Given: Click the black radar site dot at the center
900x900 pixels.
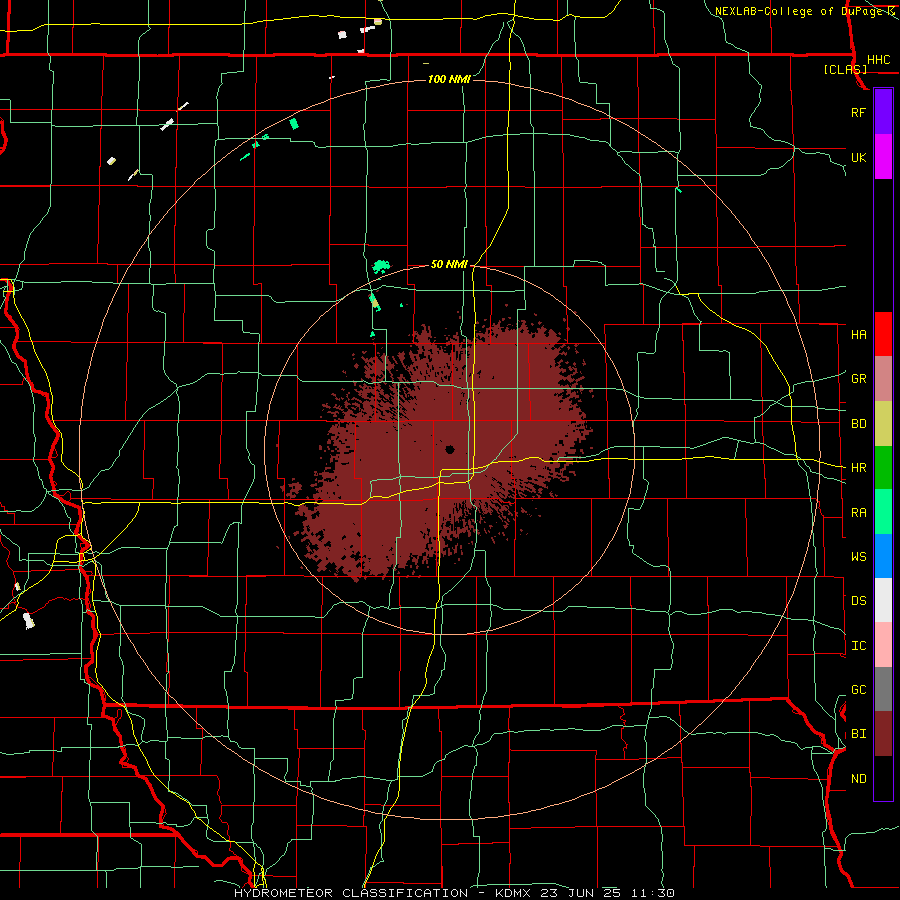Looking at the screenshot, I should pos(449,450).
